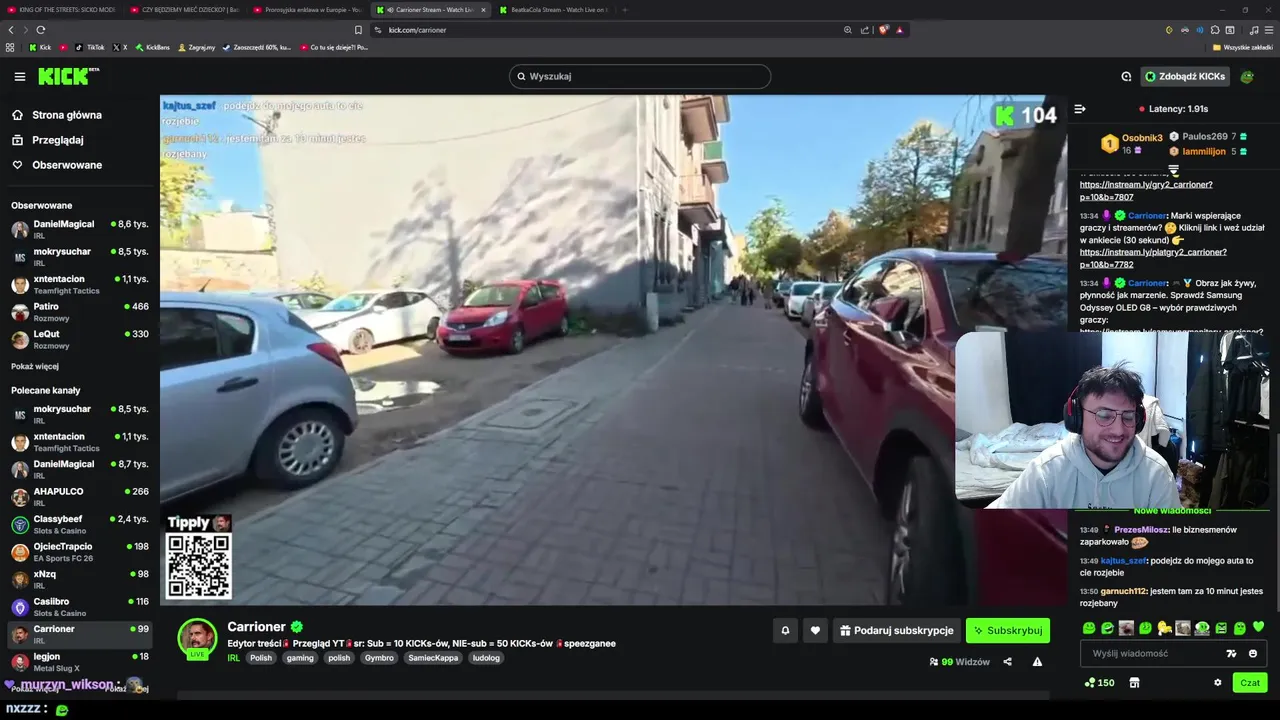Click the IRL category link

[233, 658]
